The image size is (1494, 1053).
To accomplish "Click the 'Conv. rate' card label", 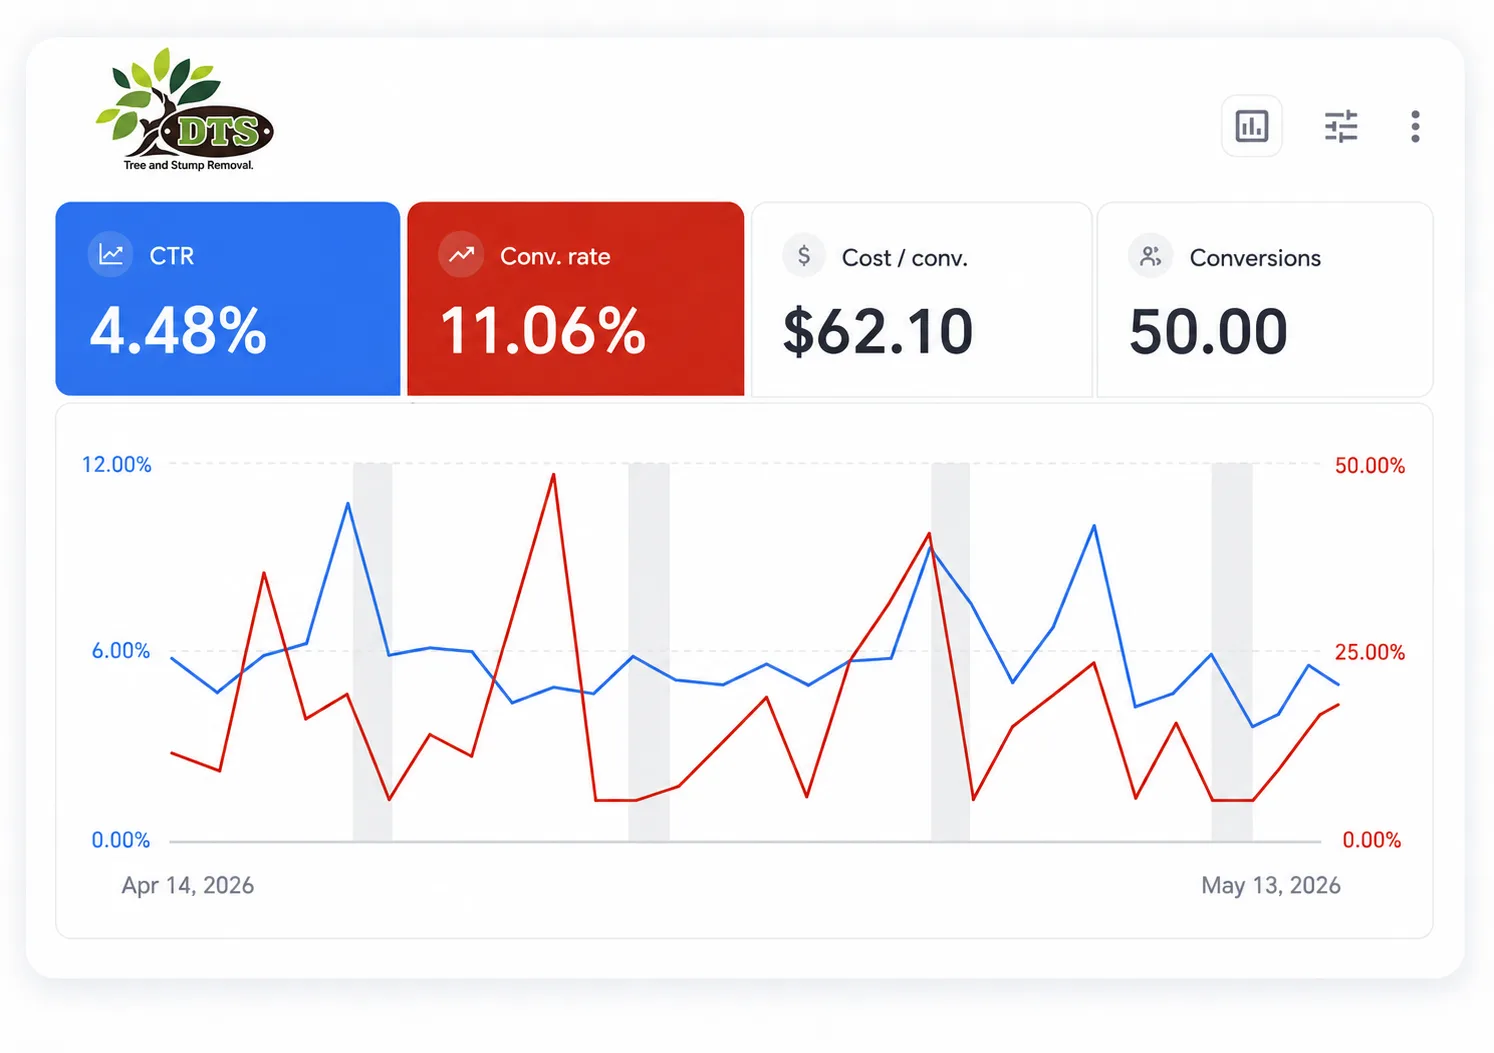I will pyautogui.click(x=555, y=257).
